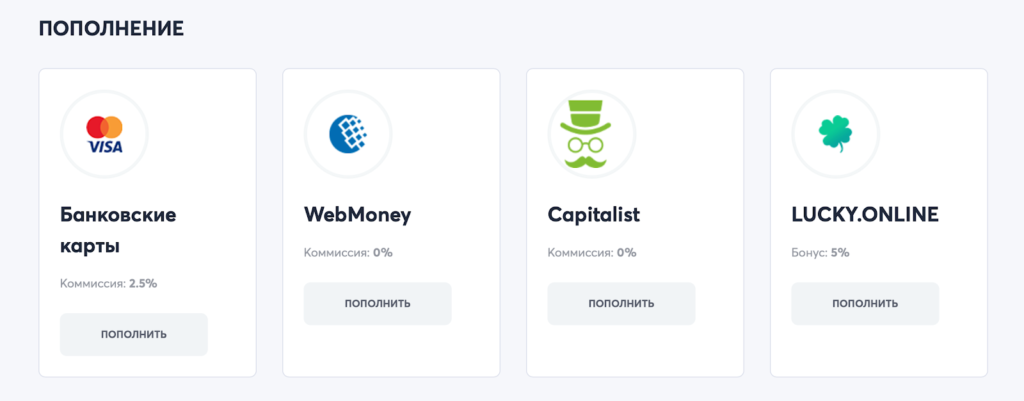Click the LUCKY.ONLINE title
1024x401 pixels.
865,215
